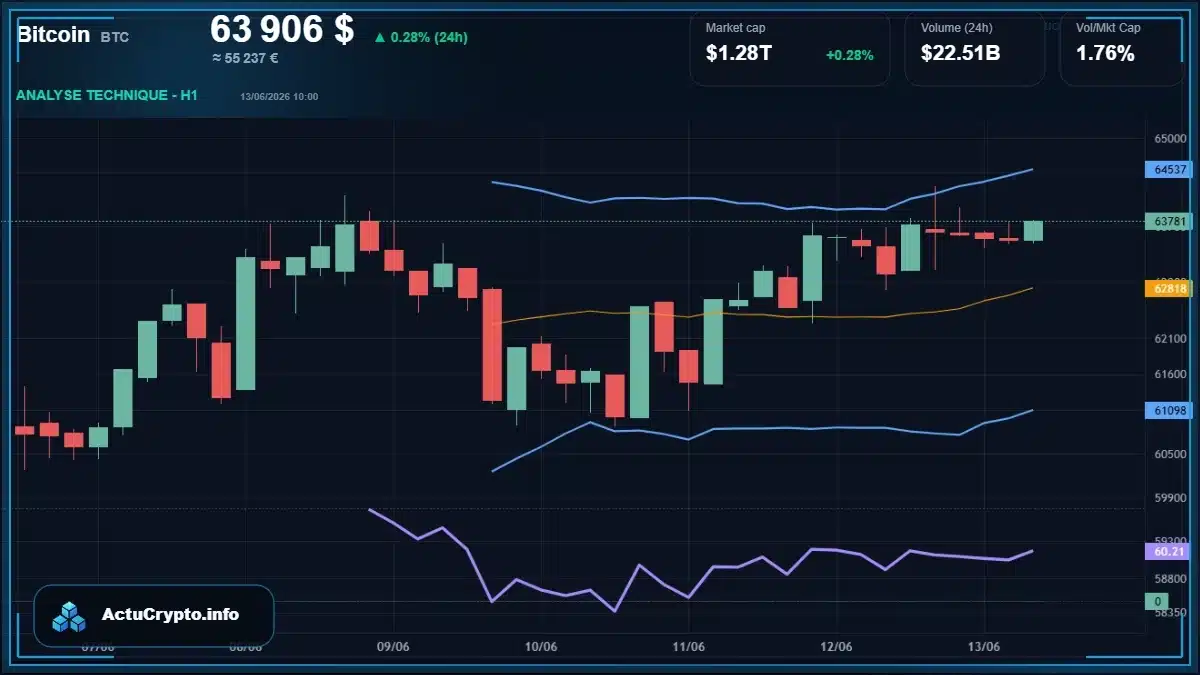Viewport: 1200px width, 675px height.
Task: Click the 60500 price axis label
Action: [1170, 454]
